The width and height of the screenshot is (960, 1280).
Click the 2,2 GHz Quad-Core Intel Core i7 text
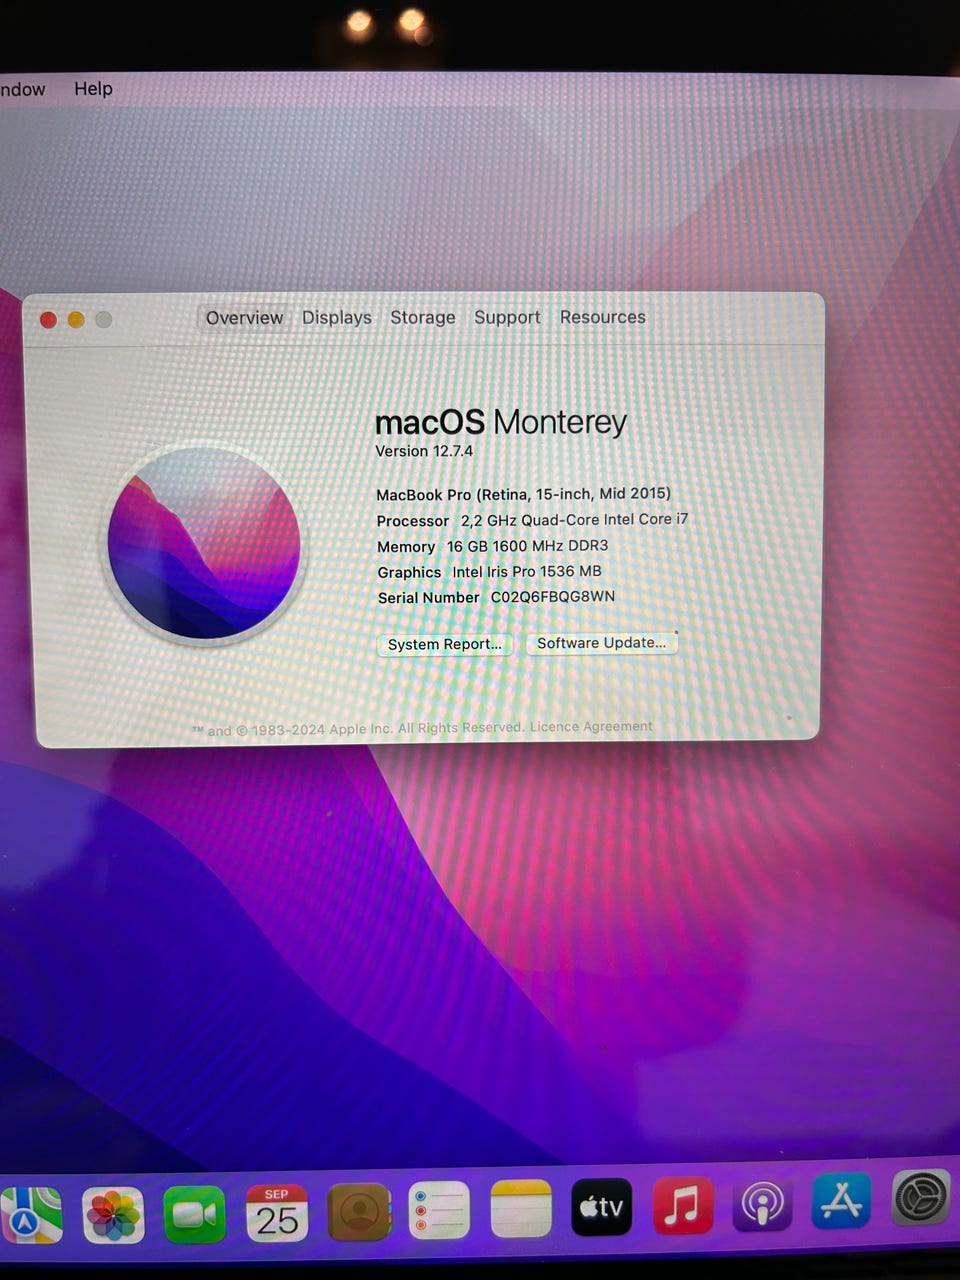(x=574, y=520)
